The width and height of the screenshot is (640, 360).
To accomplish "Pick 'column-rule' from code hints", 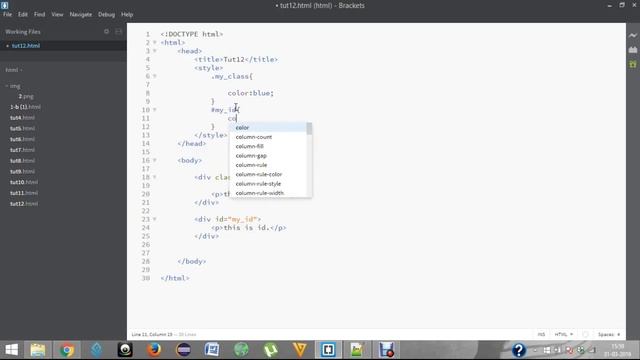I will point(268,165).
